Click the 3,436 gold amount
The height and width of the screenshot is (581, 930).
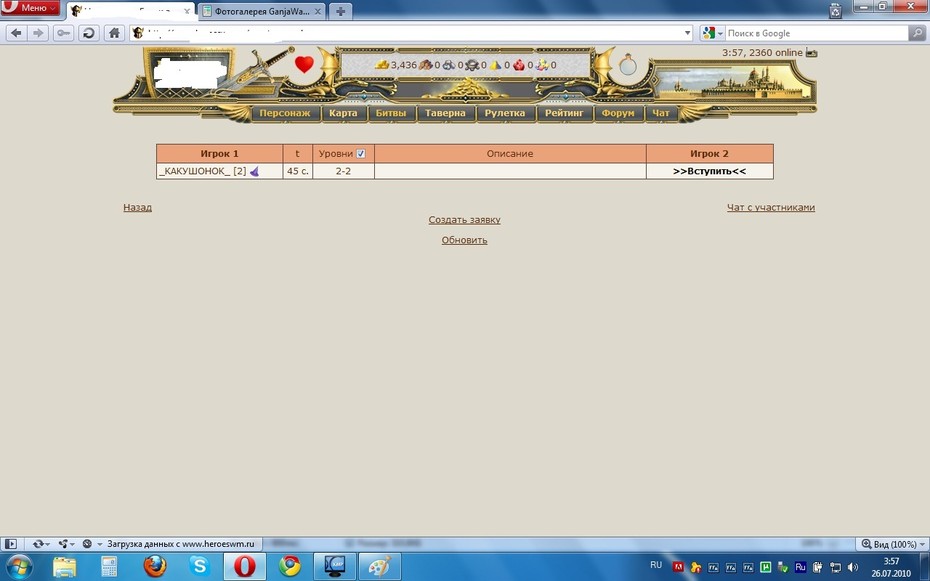click(x=404, y=65)
